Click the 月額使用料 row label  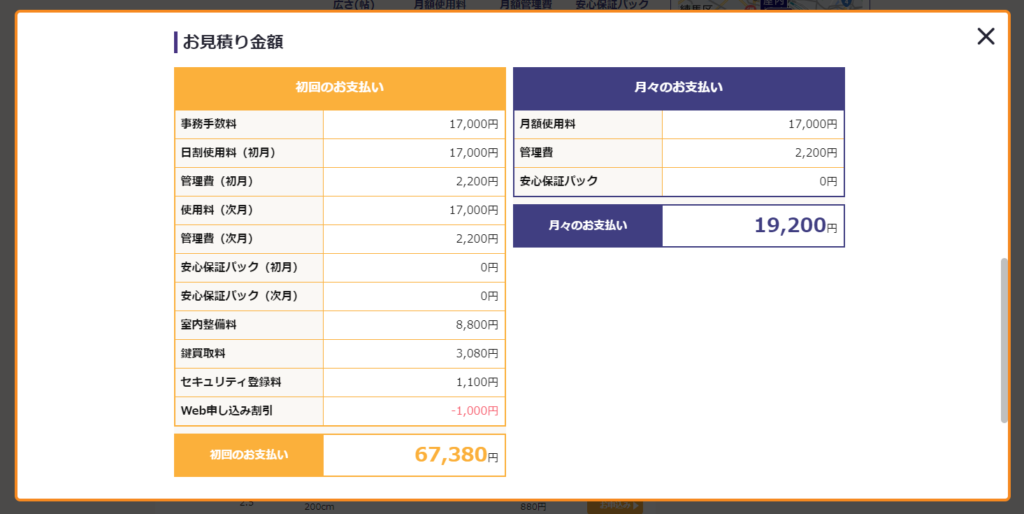coord(547,124)
